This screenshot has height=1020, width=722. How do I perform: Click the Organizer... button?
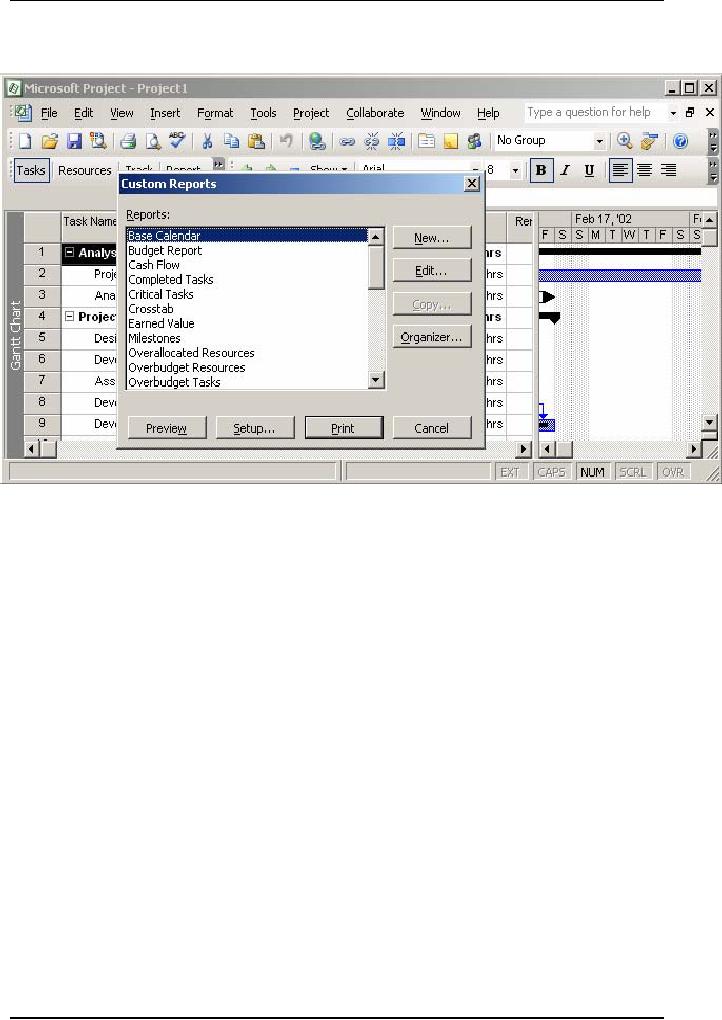[432, 337]
